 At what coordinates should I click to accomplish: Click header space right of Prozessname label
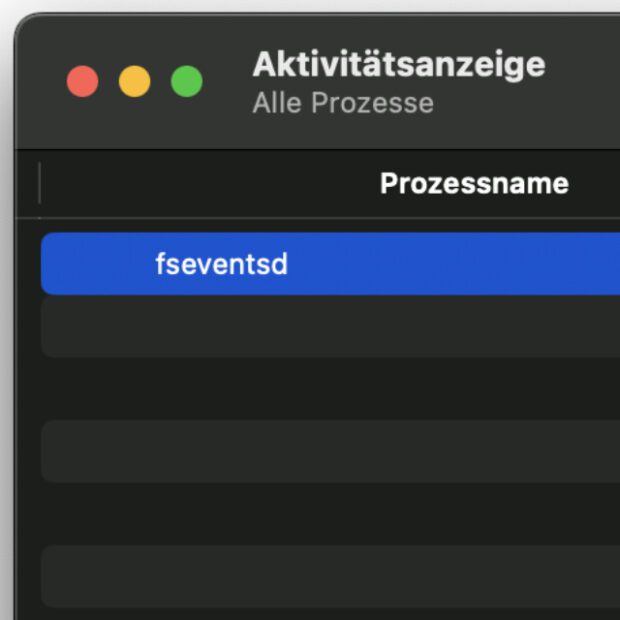[598, 184]
